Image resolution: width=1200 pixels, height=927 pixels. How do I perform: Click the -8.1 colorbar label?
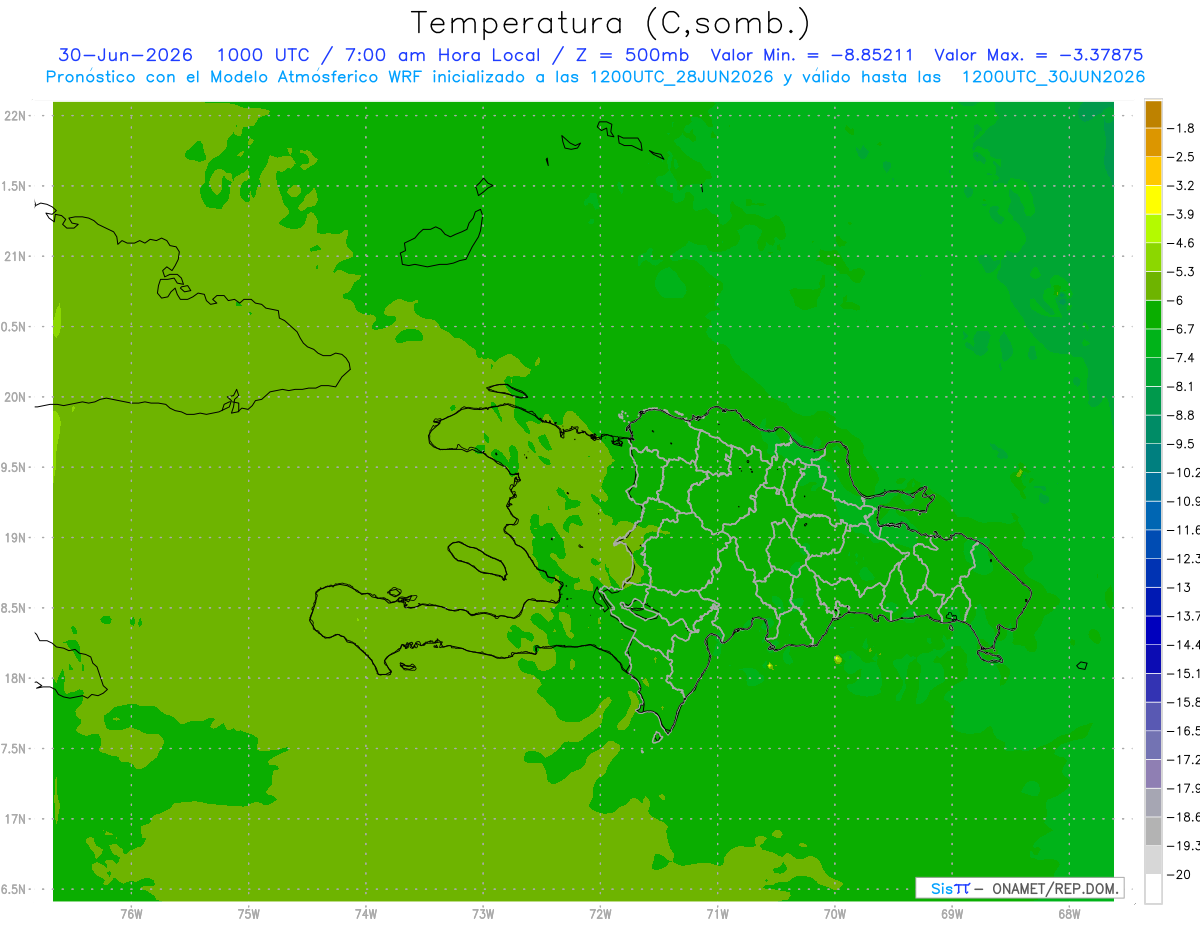(1181, 386)
